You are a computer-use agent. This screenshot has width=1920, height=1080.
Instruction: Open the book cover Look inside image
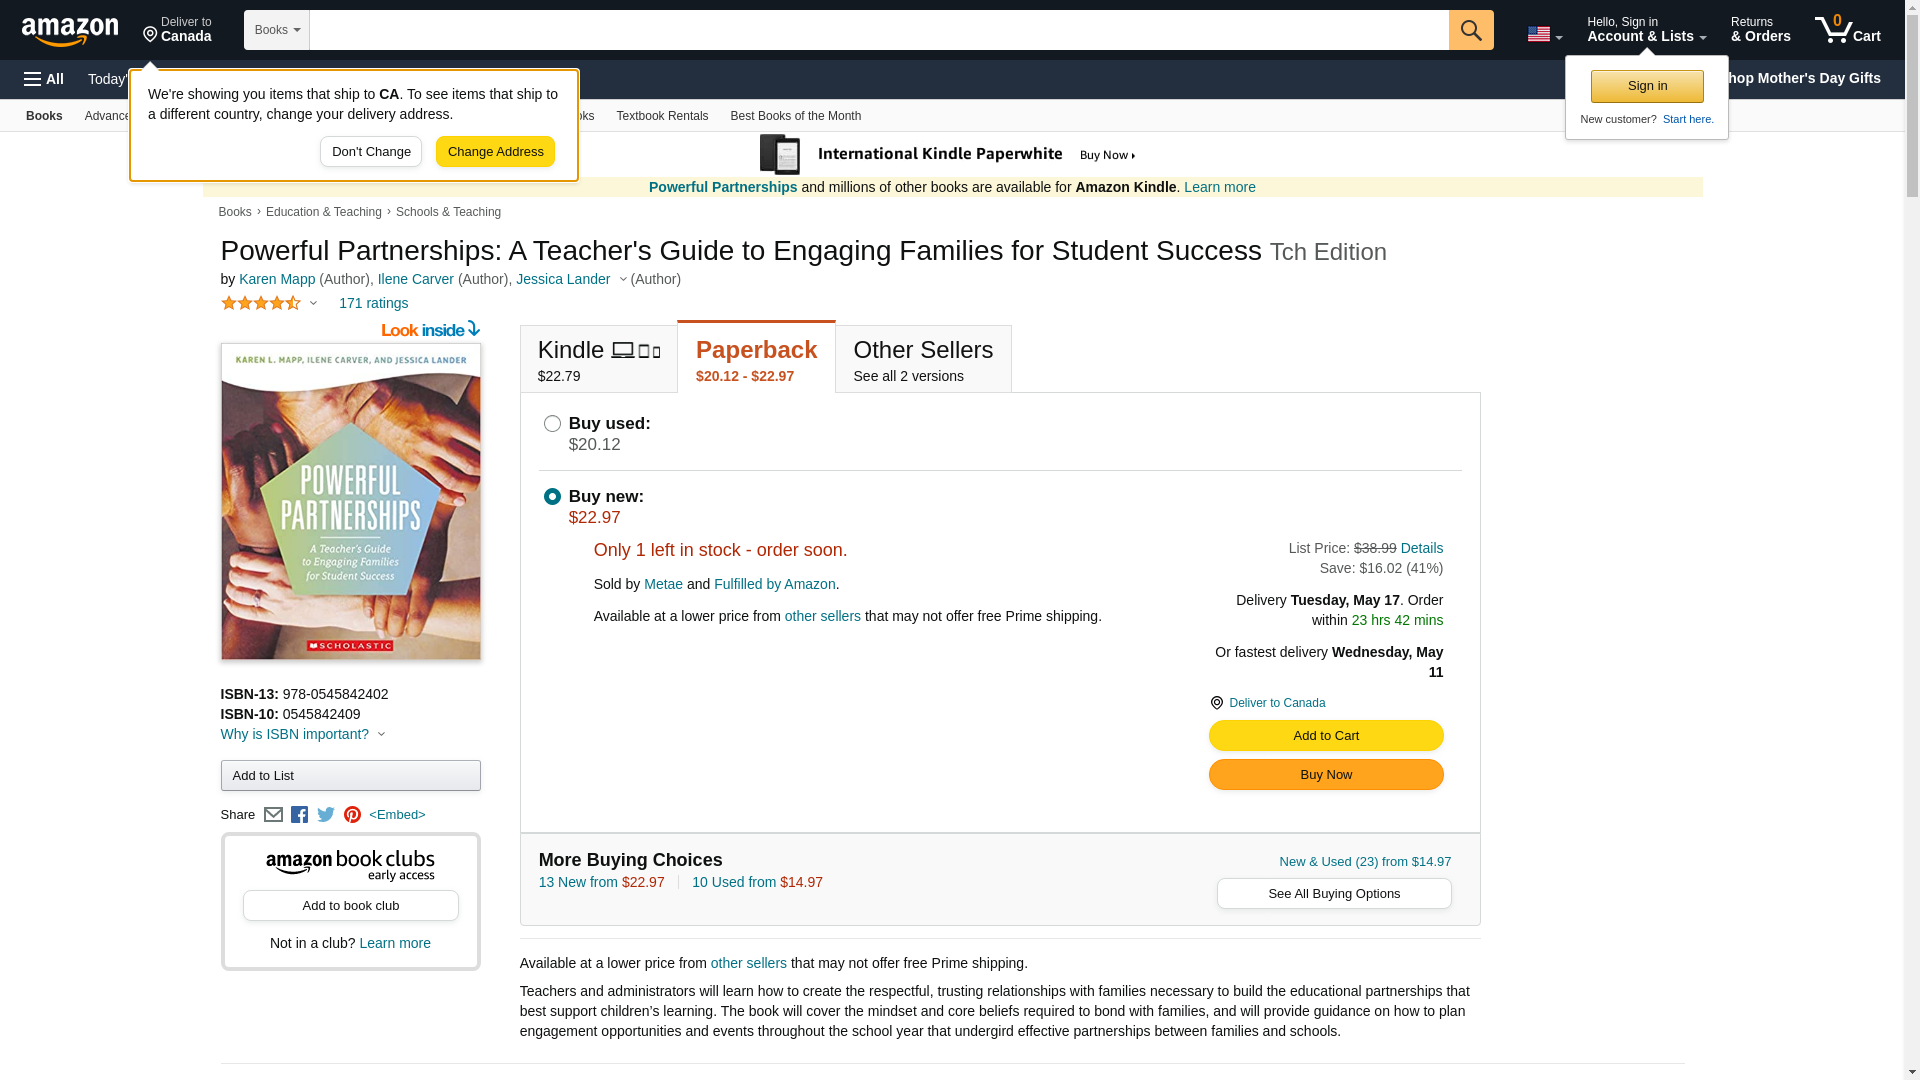(350, 500)
